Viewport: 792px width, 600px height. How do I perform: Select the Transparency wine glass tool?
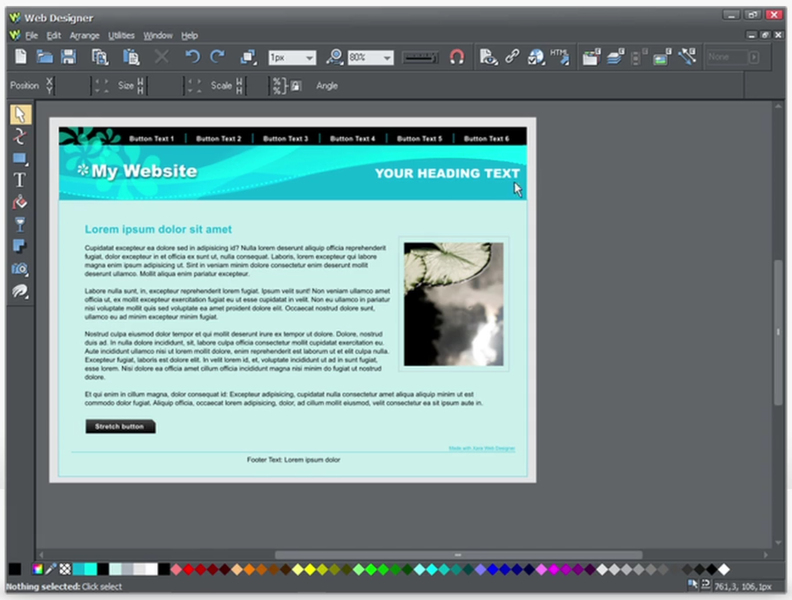coord(19,224)
